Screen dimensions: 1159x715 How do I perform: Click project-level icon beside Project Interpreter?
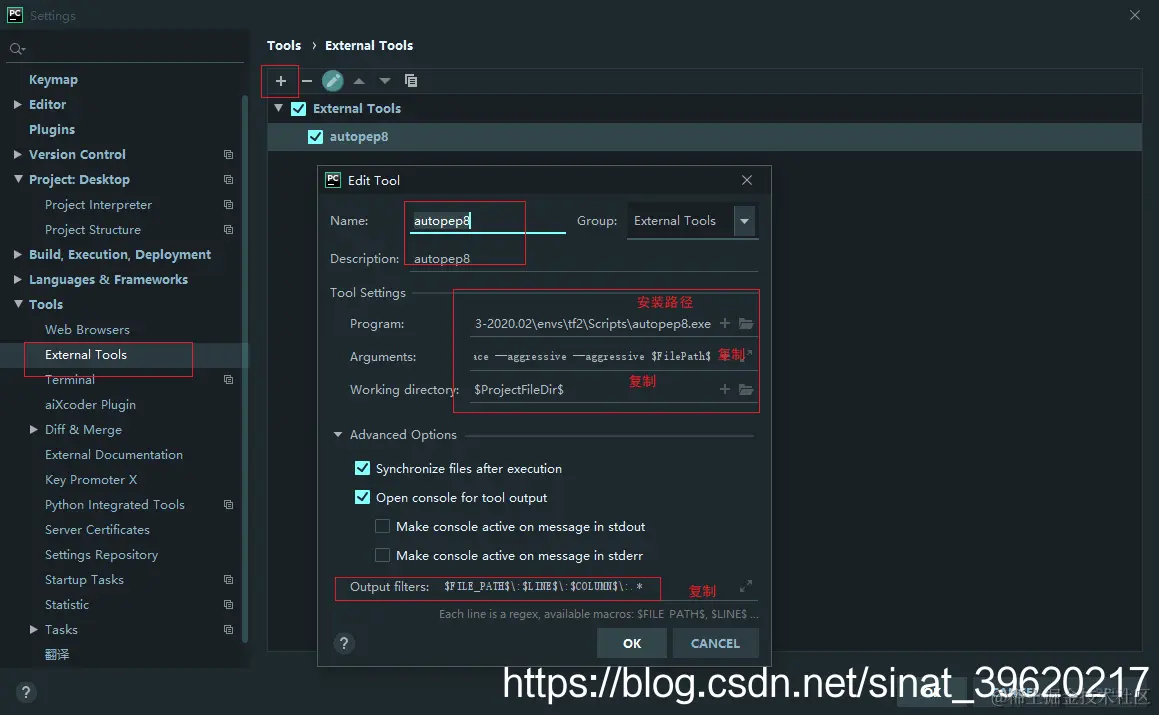click(228, 205)
